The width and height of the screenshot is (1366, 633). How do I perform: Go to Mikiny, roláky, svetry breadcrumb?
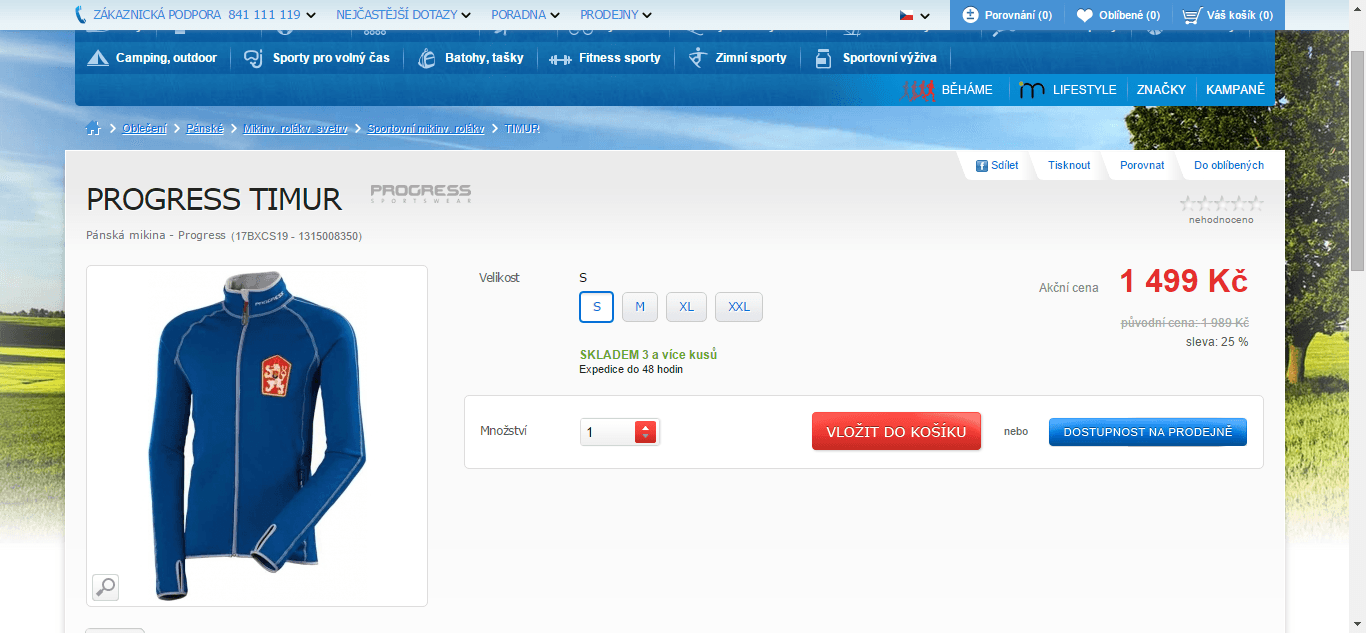click(296, 129)
